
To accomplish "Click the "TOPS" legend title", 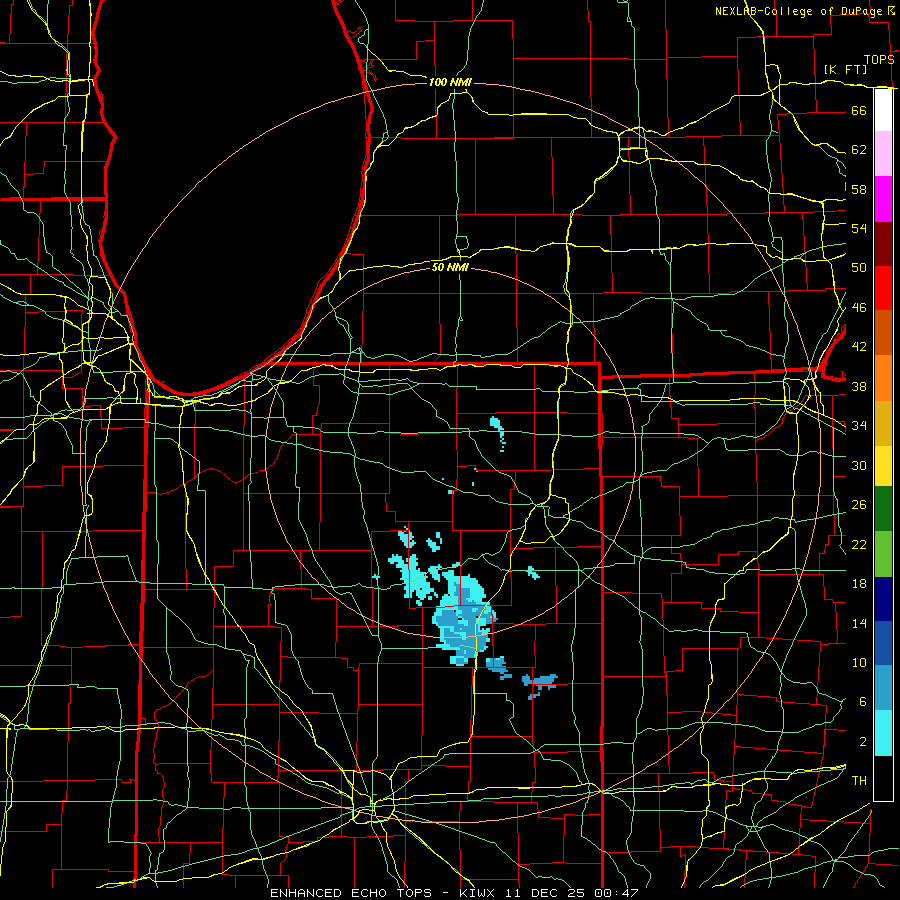I will tap(879, 59).
